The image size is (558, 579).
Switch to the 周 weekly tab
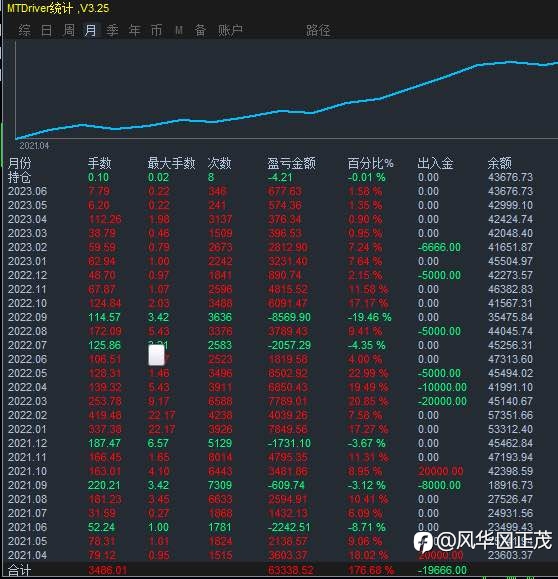[x=69, y=30]
